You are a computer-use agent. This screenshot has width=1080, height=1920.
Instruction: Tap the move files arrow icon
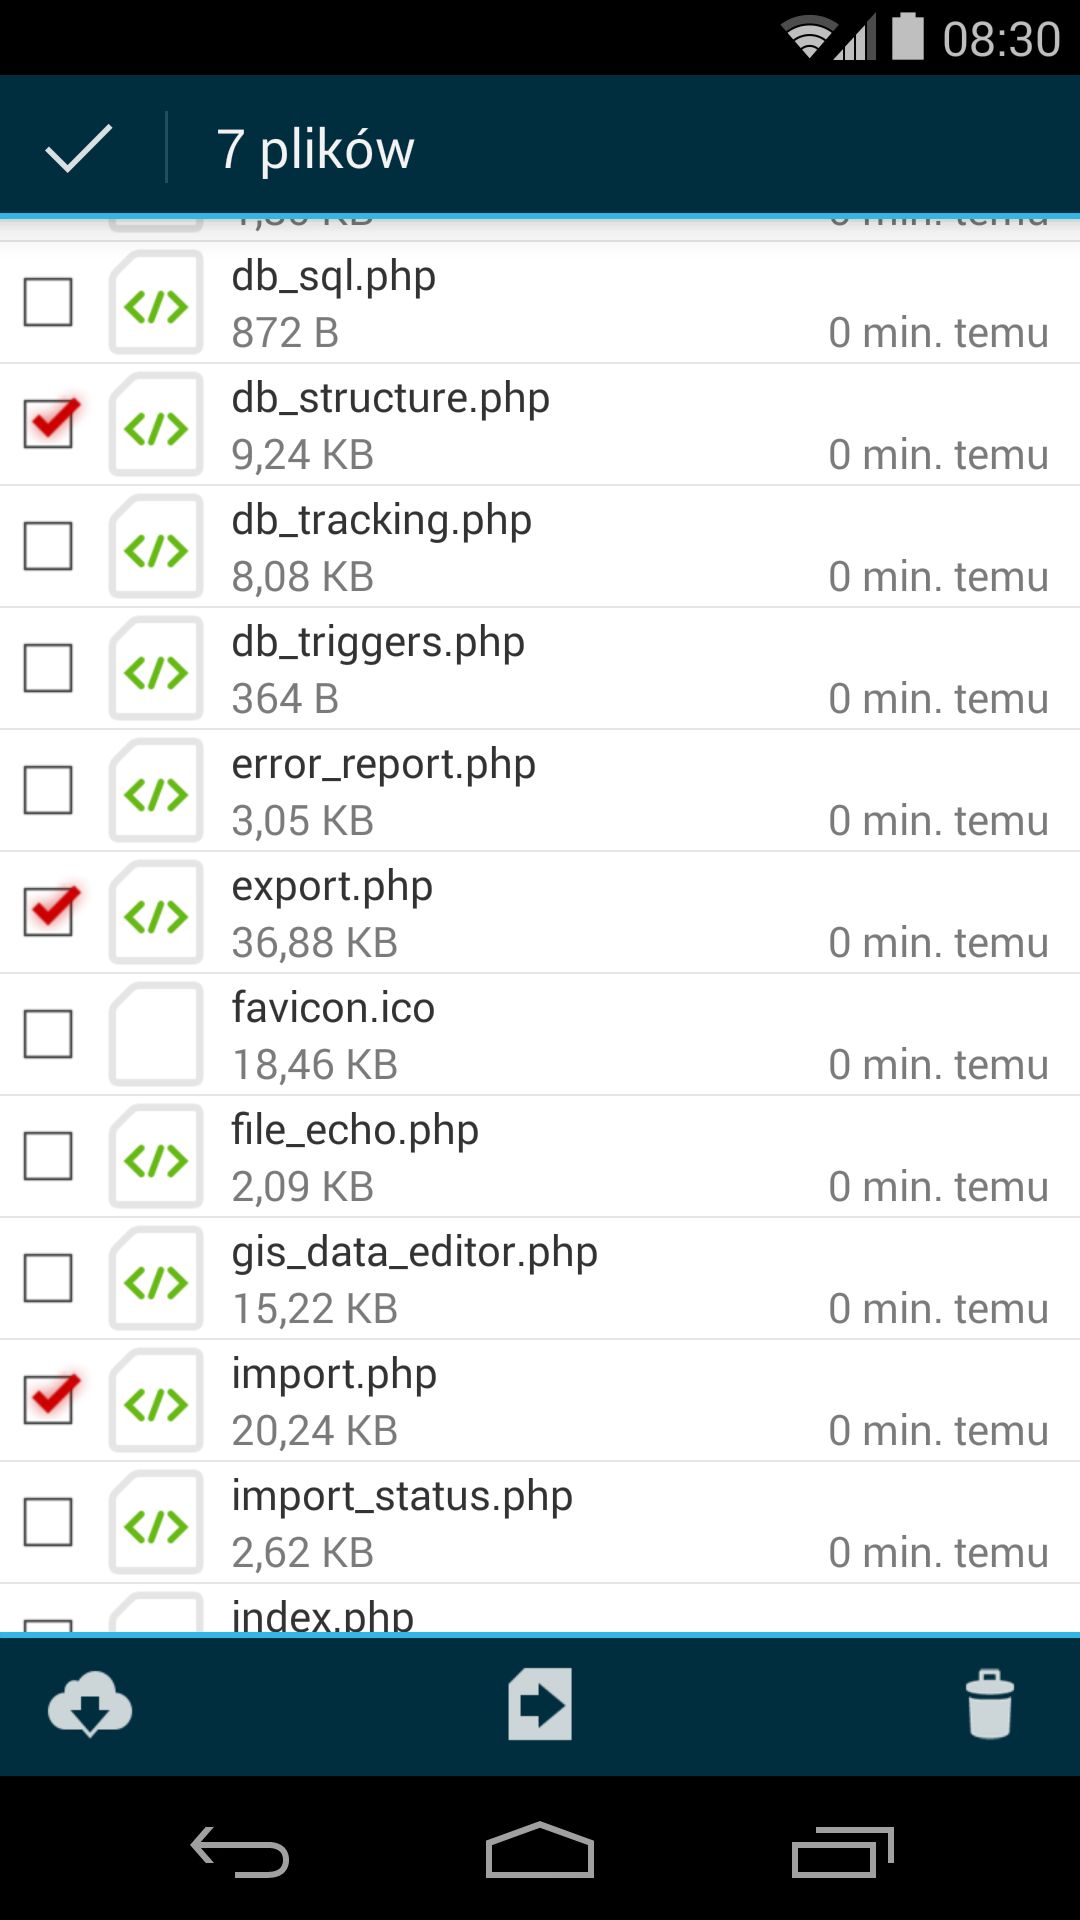(x=540, y=1703)
